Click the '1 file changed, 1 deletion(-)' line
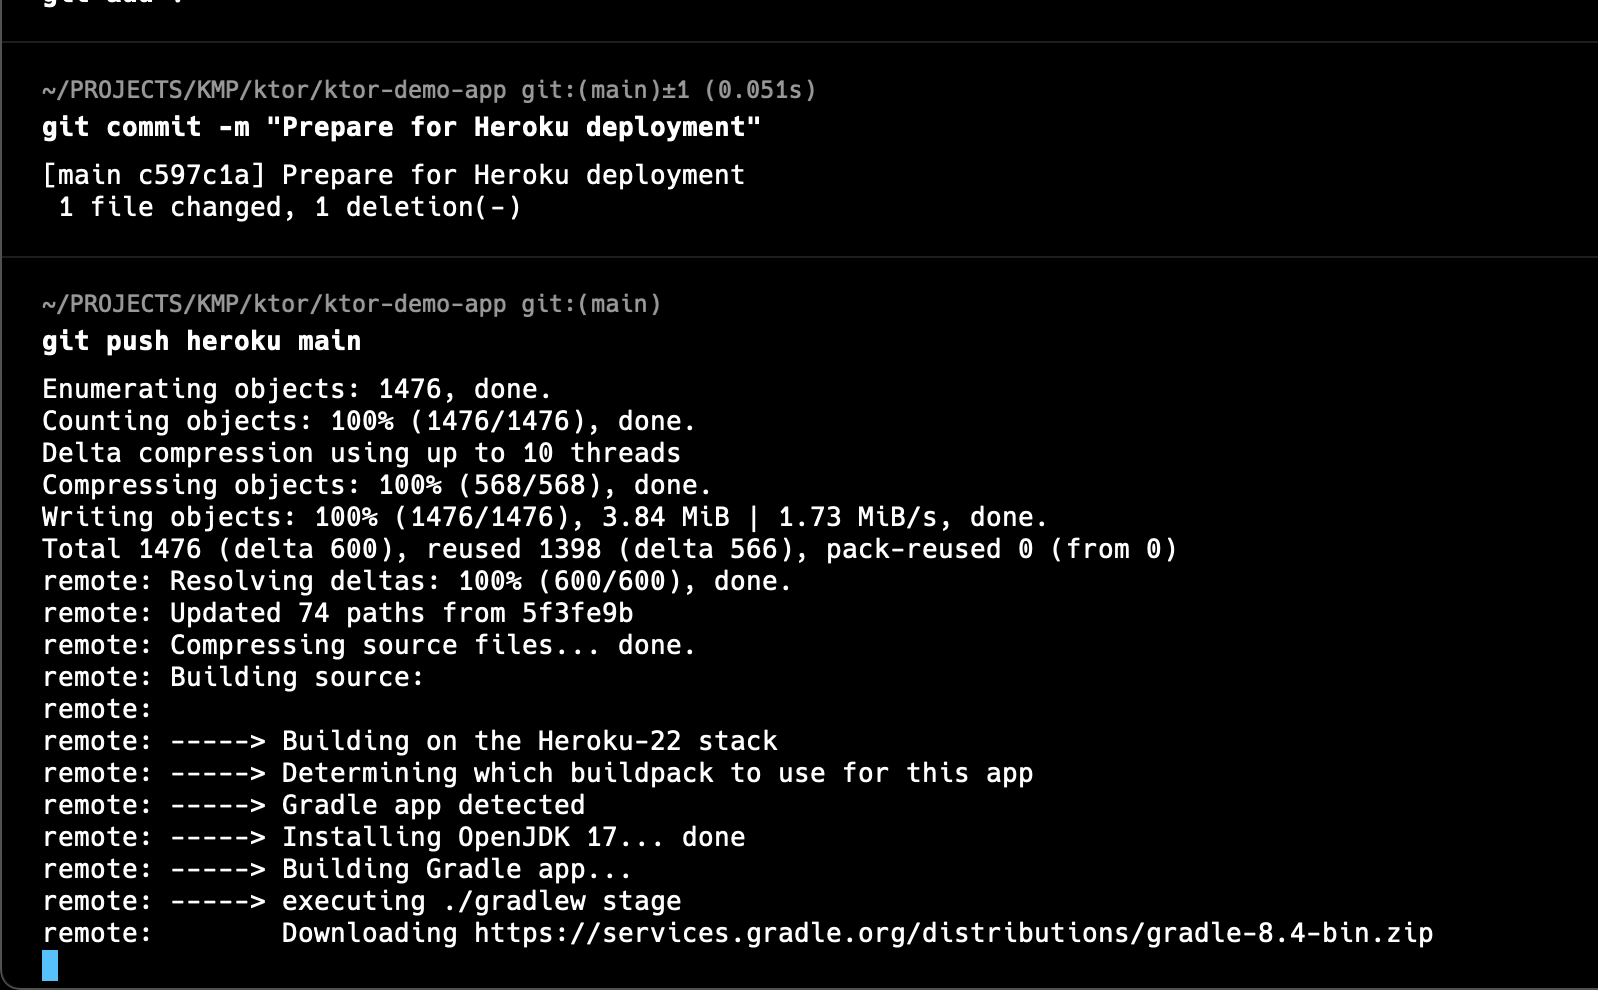 [x=289, y=207]
